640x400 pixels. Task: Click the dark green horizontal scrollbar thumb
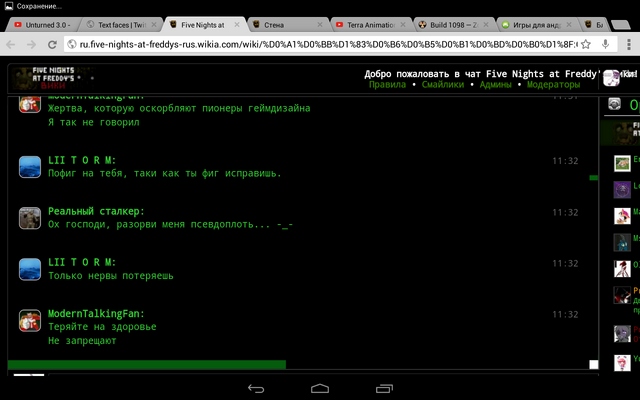point(147,364)
